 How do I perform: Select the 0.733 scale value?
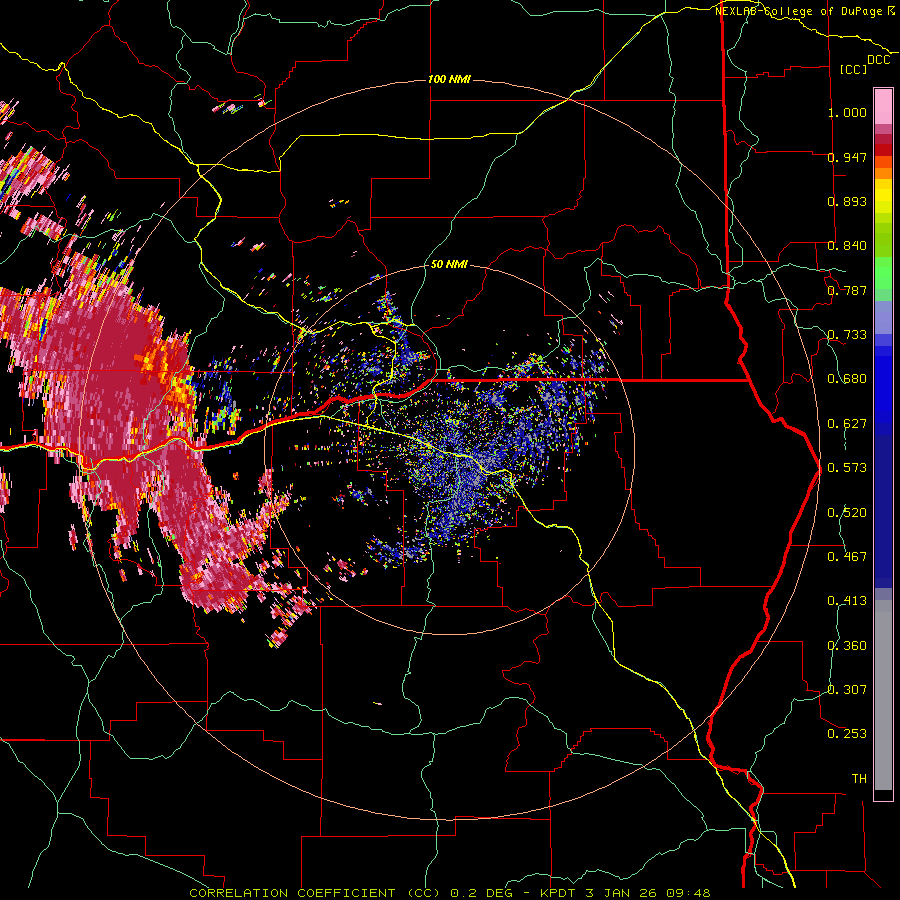(x=847, y=335)
